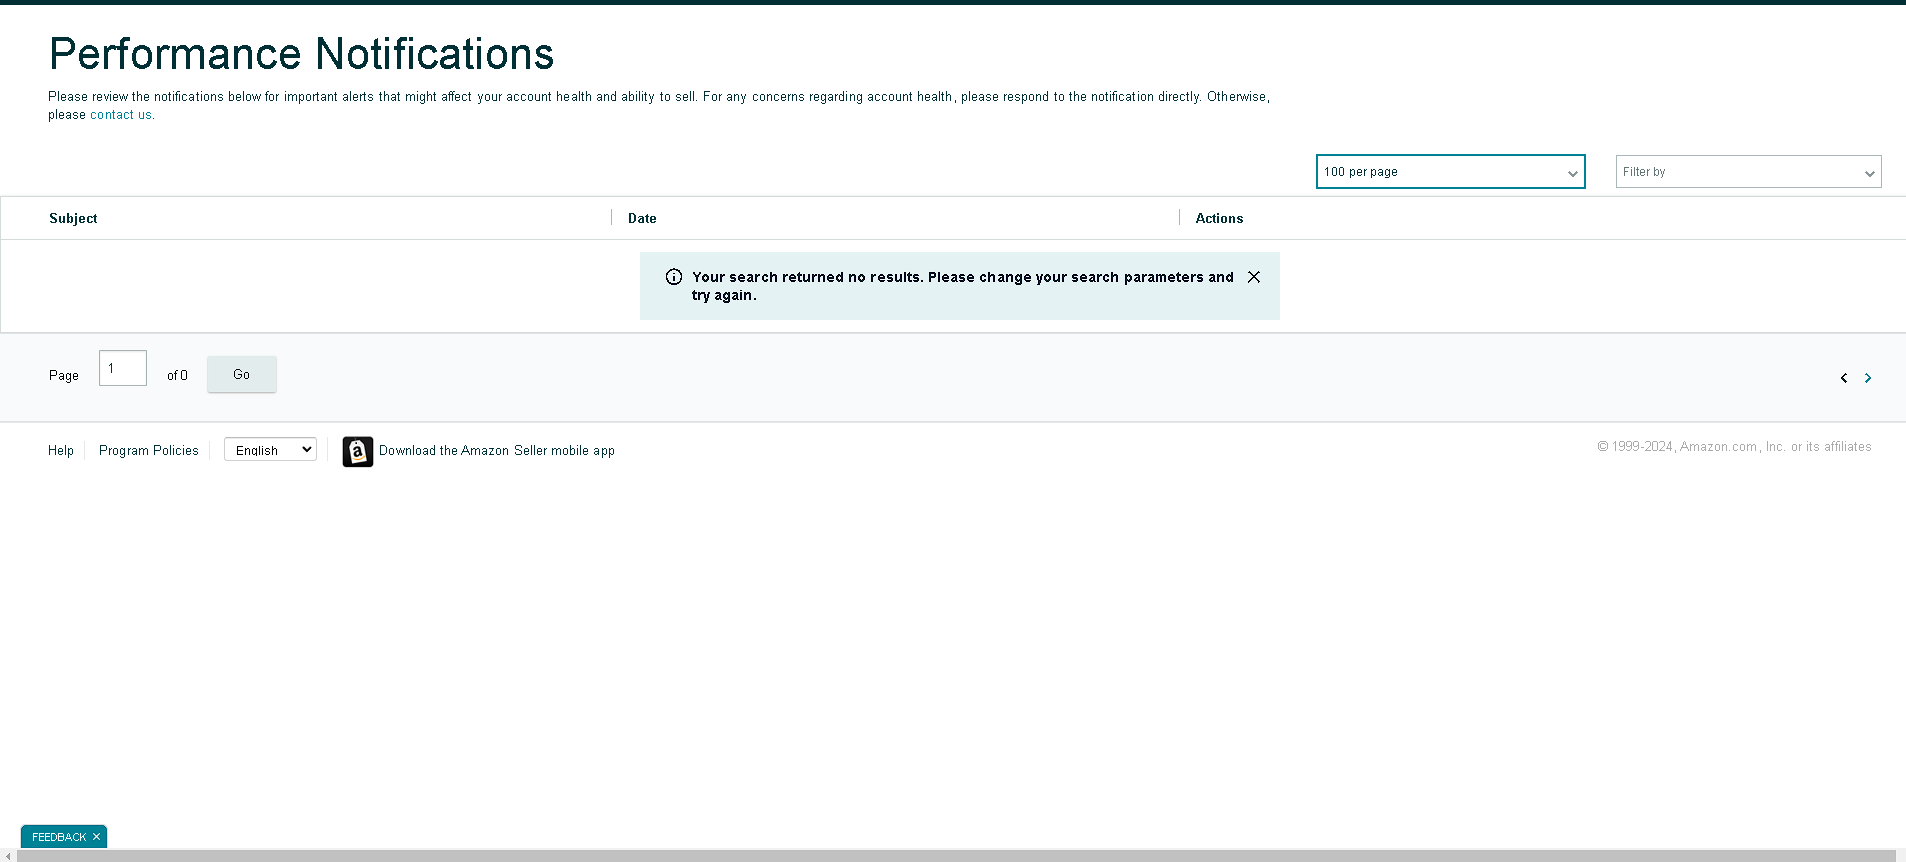Click the FEEDBACK button
The image size is (1906, 862).
(x=58, y=837)
